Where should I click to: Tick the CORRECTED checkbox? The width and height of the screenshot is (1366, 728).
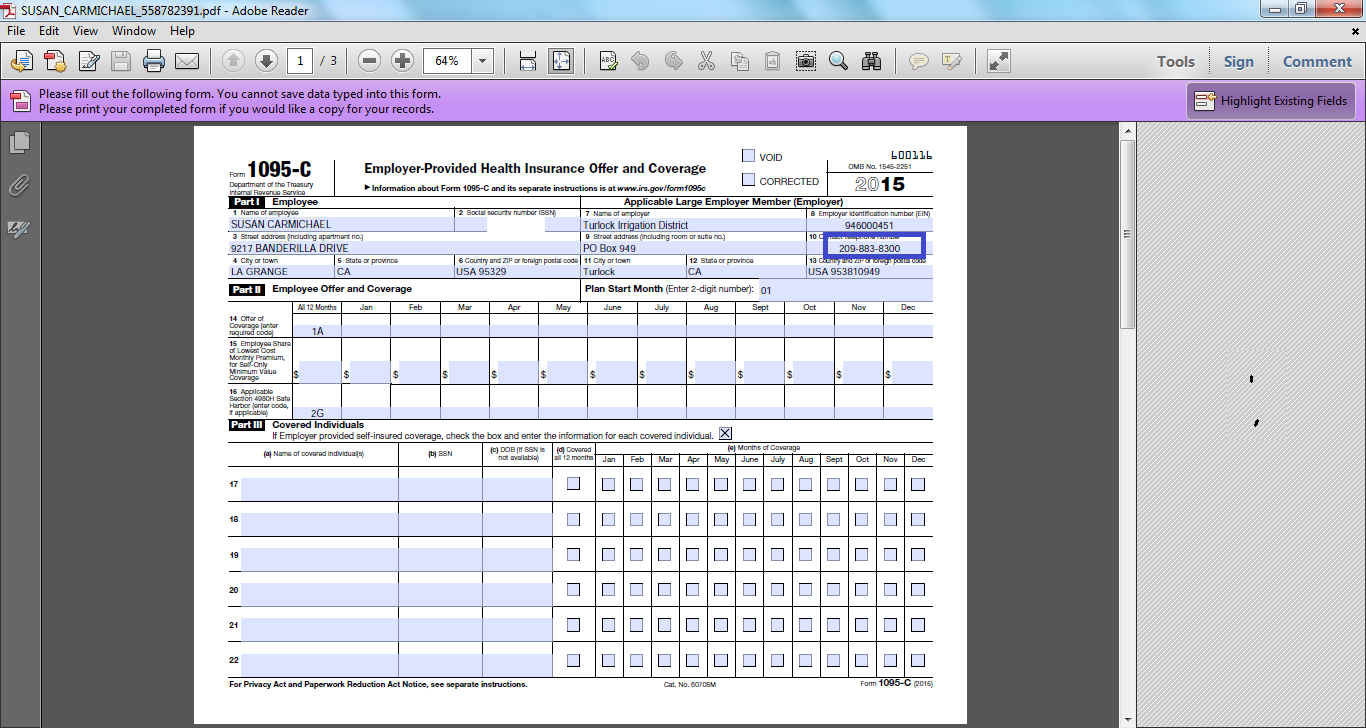[748, 180]
